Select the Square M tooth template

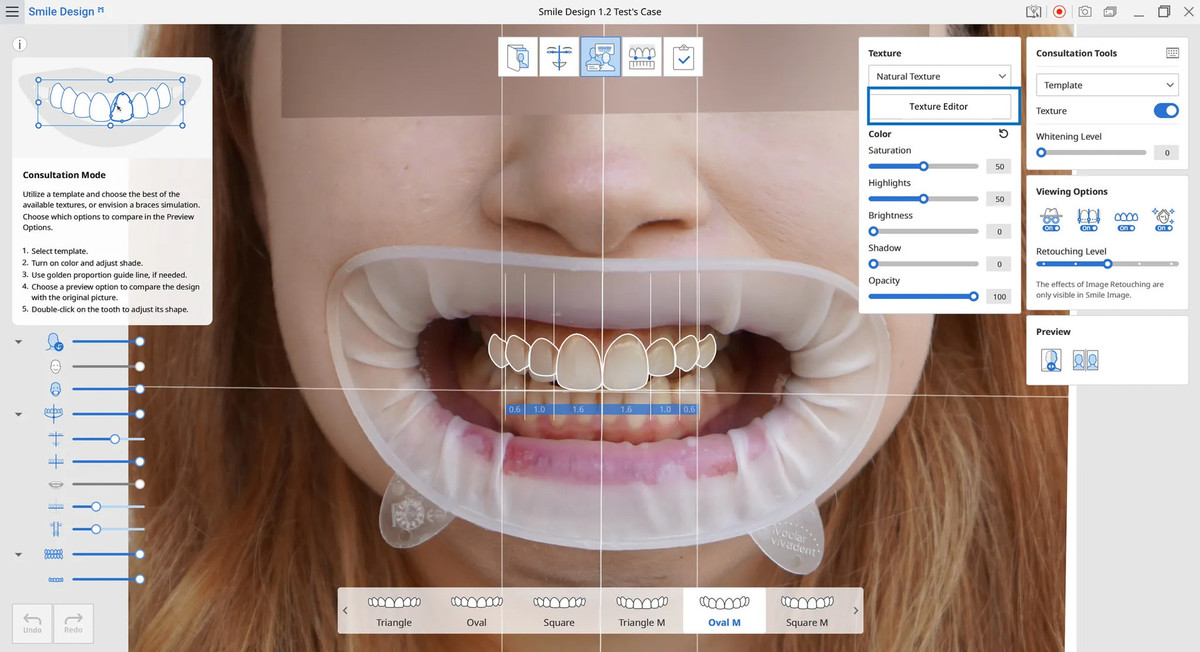tap(806, 611)
